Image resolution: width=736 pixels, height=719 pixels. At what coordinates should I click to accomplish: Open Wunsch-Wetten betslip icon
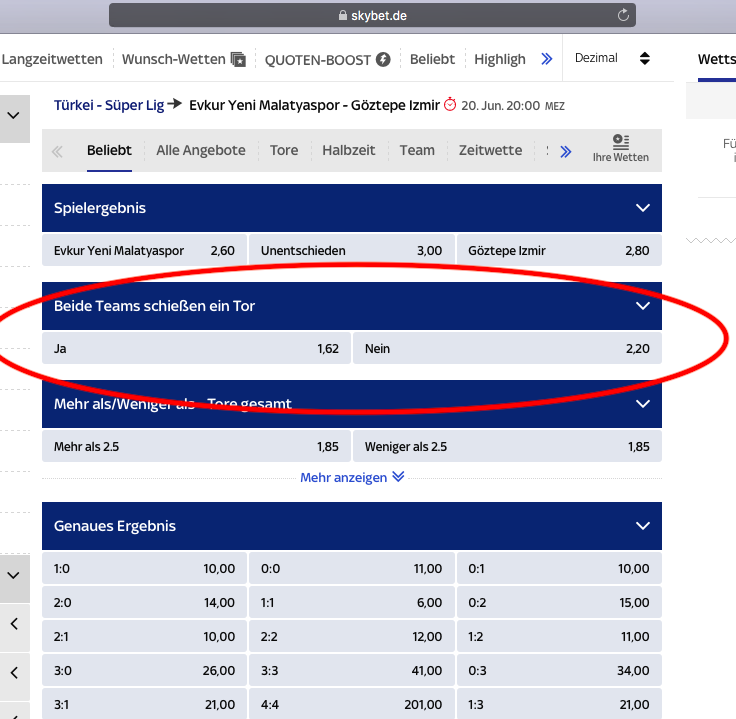pos(238,60)
